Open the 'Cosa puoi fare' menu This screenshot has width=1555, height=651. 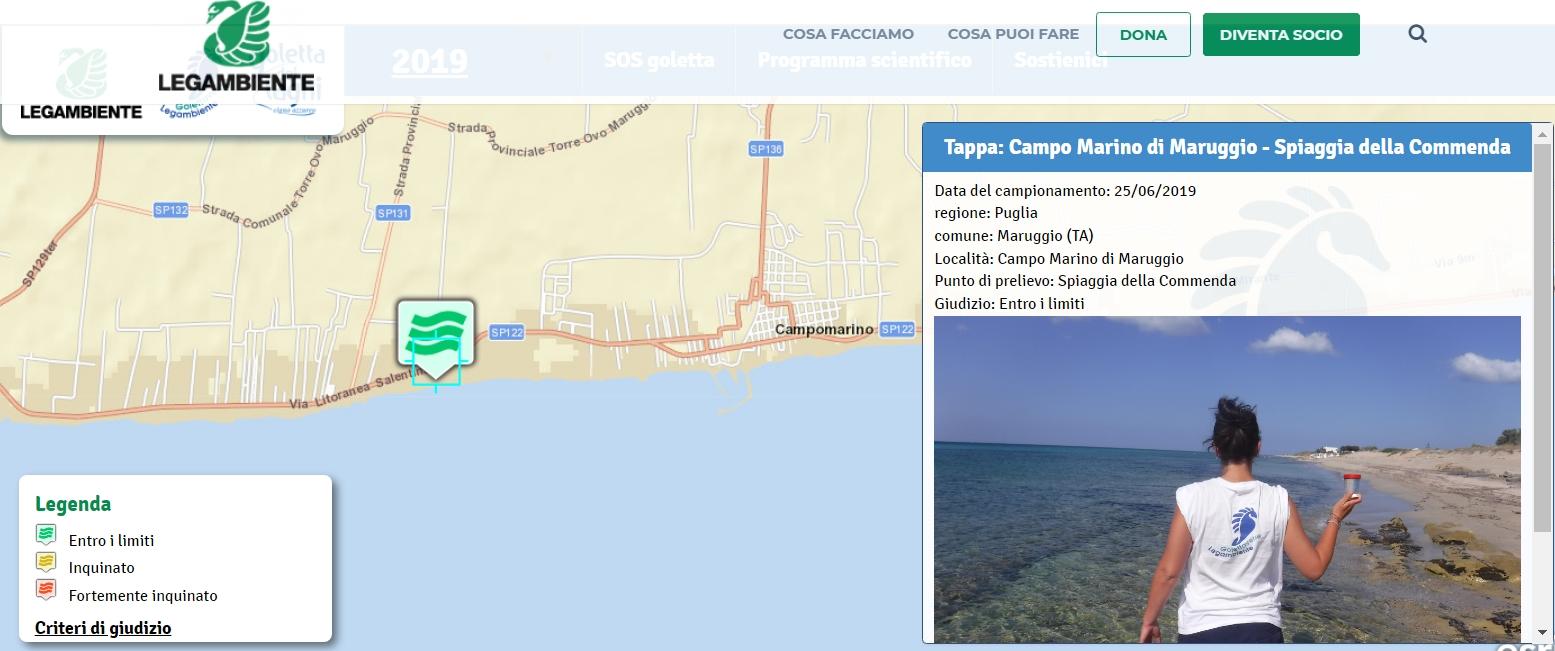(x=1013, y=34)
